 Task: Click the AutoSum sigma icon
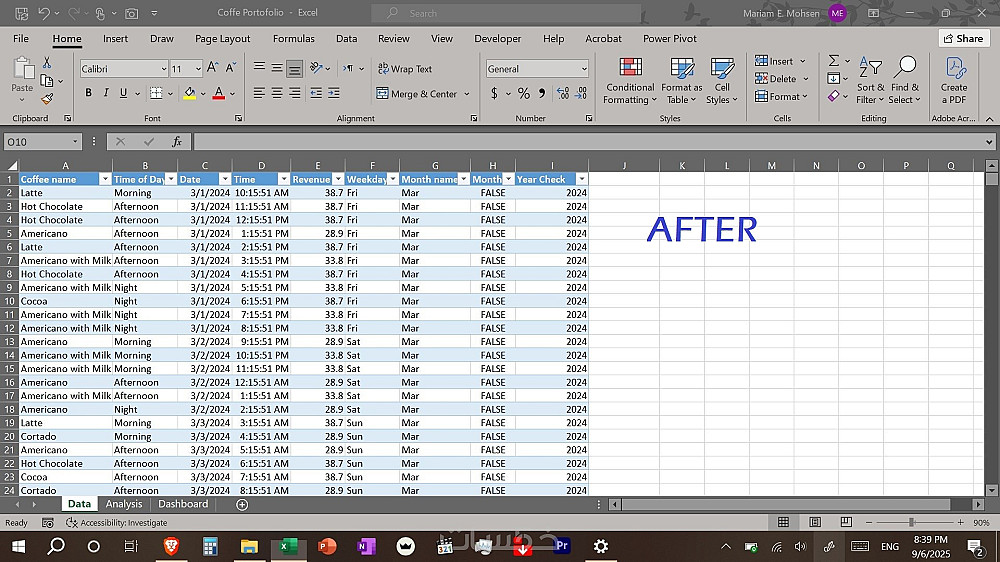(834, 61)
